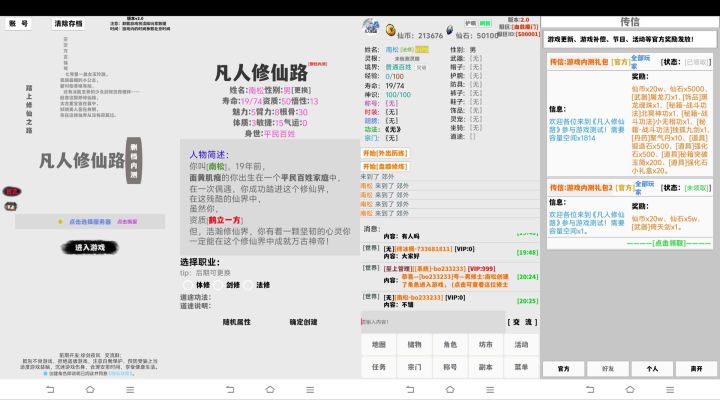Screen dimensions: 720x400
Task: Tap home icon under the character creation screen
Action: pyautogui.click(x=270, y=389)
